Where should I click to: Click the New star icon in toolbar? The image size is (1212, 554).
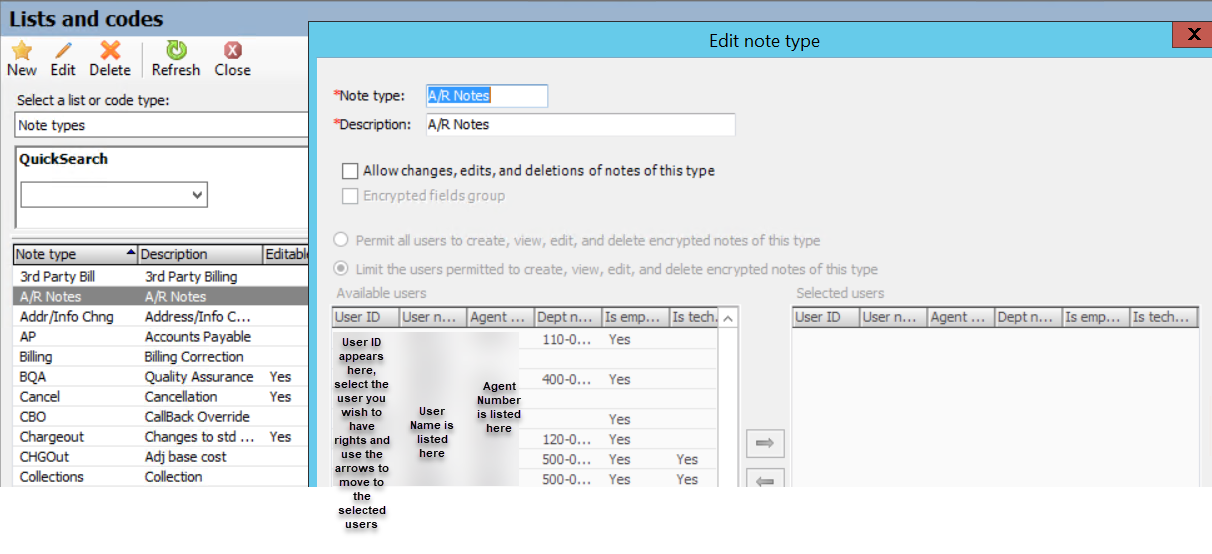(x=22, y=50)
